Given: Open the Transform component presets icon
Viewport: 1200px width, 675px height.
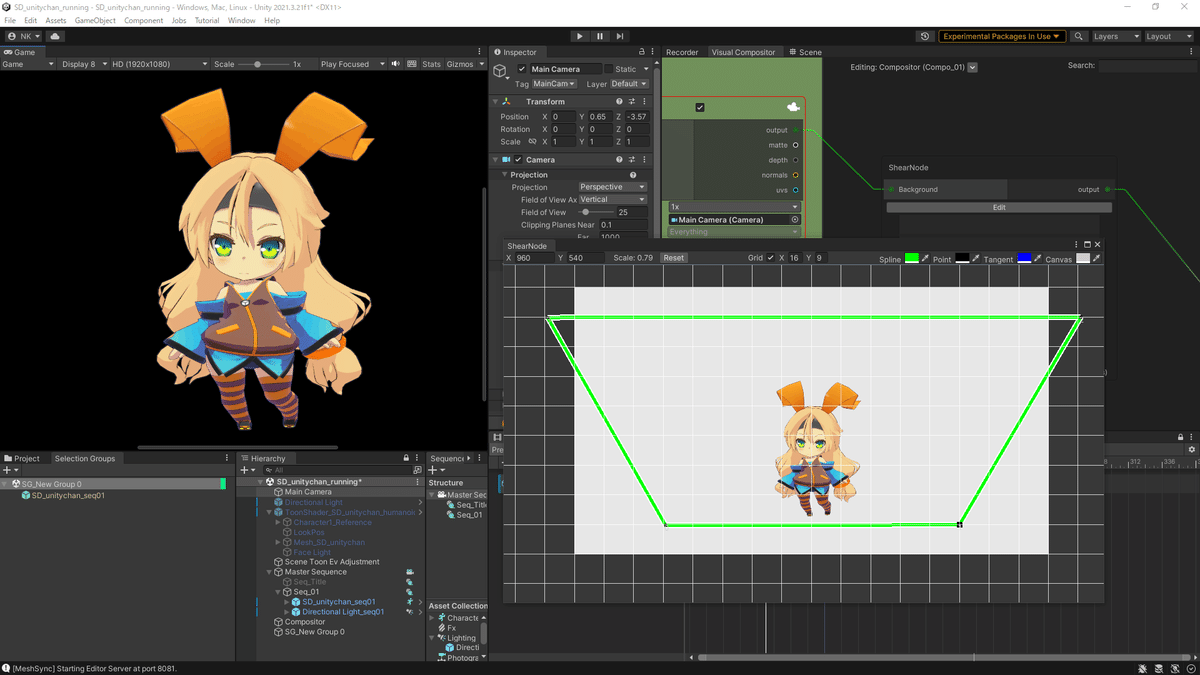Looking at the screenshot, I should point(631,102).
